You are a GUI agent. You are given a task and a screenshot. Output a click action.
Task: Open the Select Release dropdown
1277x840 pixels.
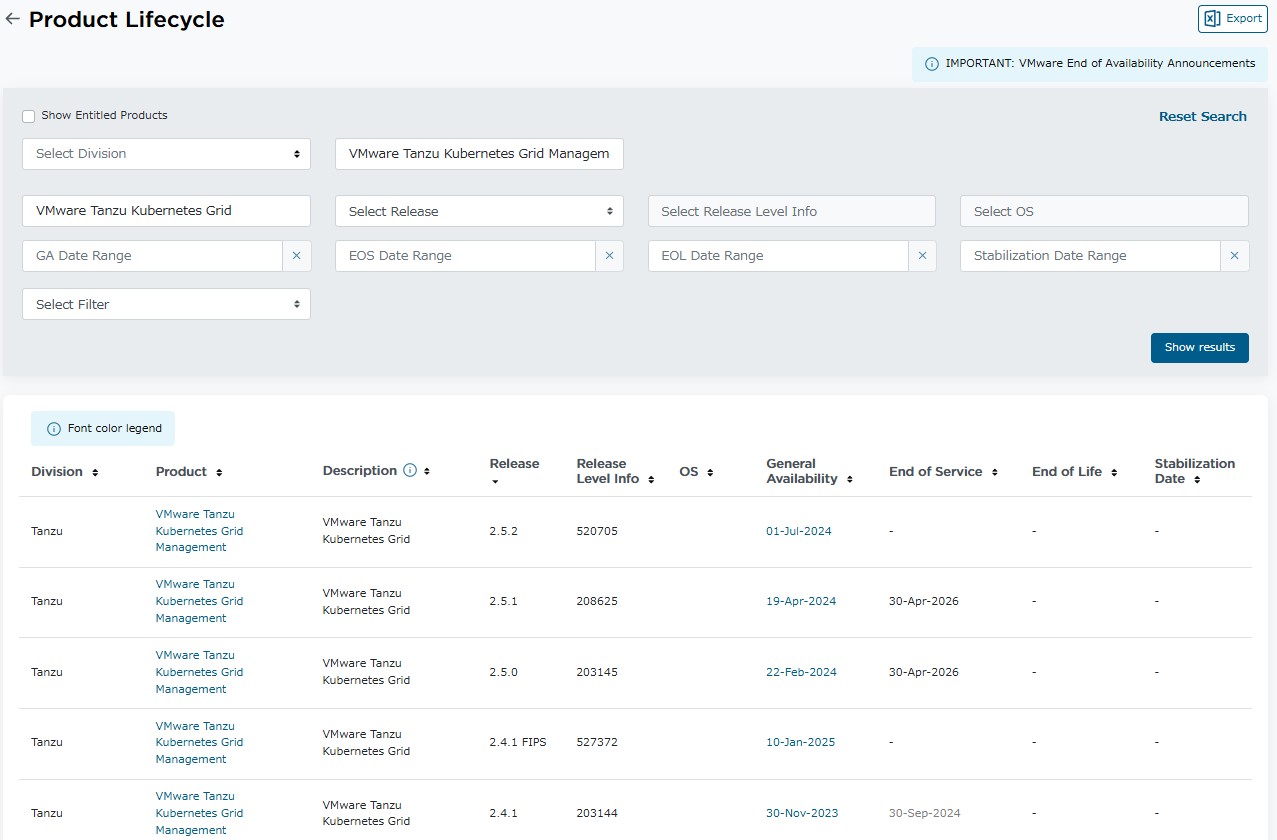(479, 211)
